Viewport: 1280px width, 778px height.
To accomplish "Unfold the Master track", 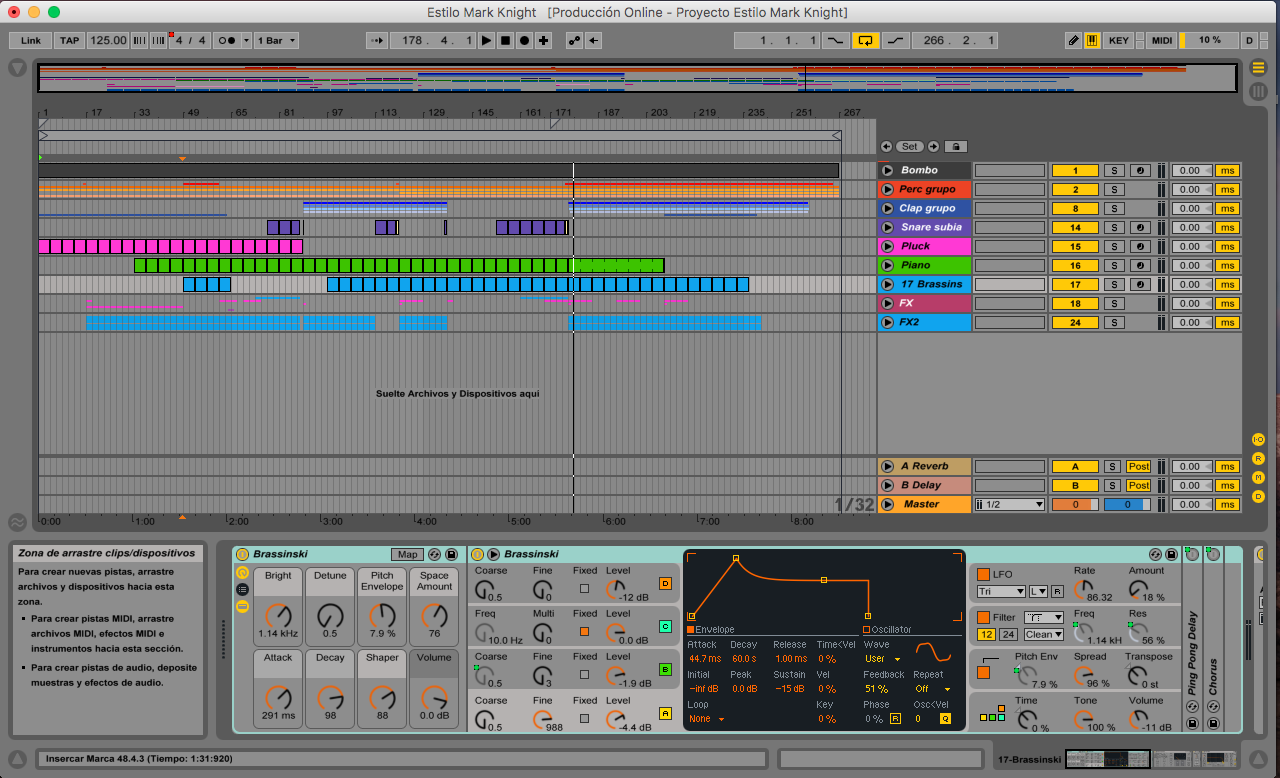I will [x=888, y=504].
